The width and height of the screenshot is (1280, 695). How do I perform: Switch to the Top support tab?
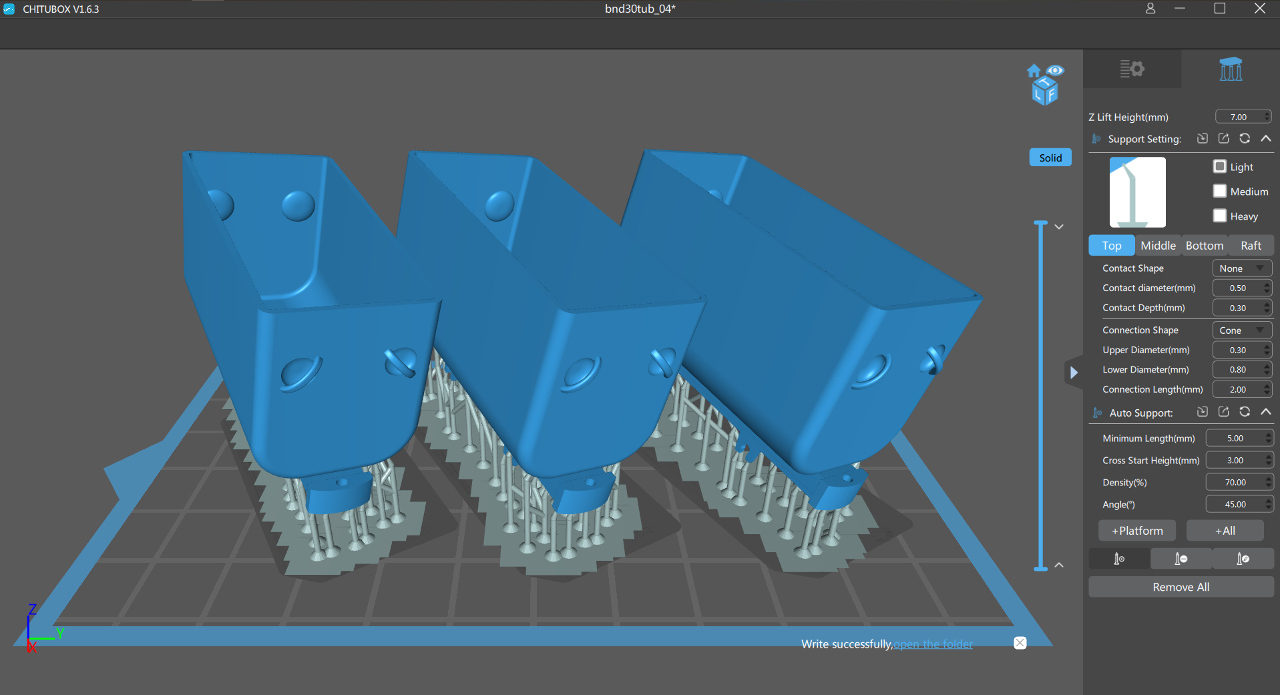click(1112, 245)
